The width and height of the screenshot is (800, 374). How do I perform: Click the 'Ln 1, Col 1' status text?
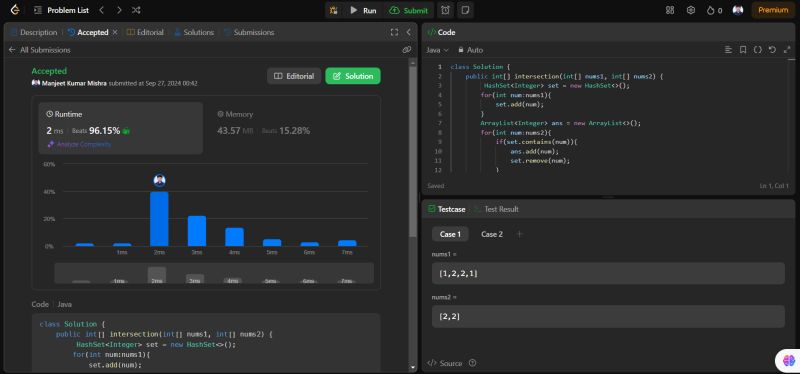774,186
